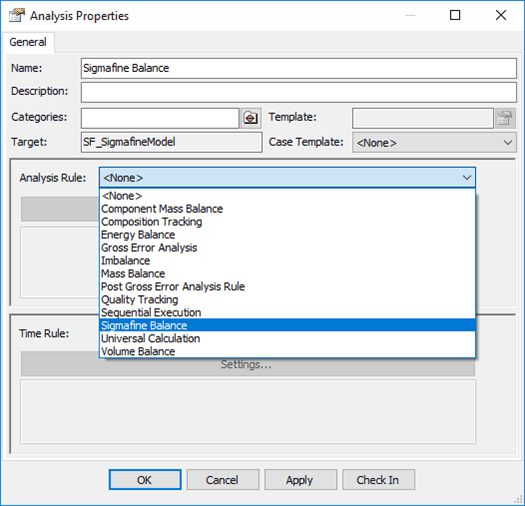The height and width of the screenshot is (506, 525).
Task: Choose Quality Tracking option
Action: (287, 299)
